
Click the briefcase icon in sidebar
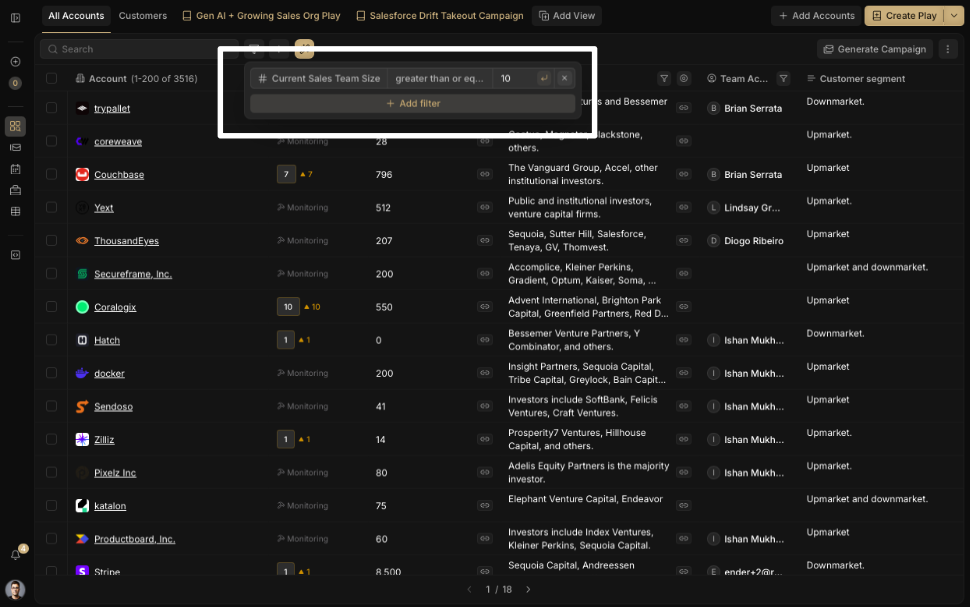click(15, 190)
